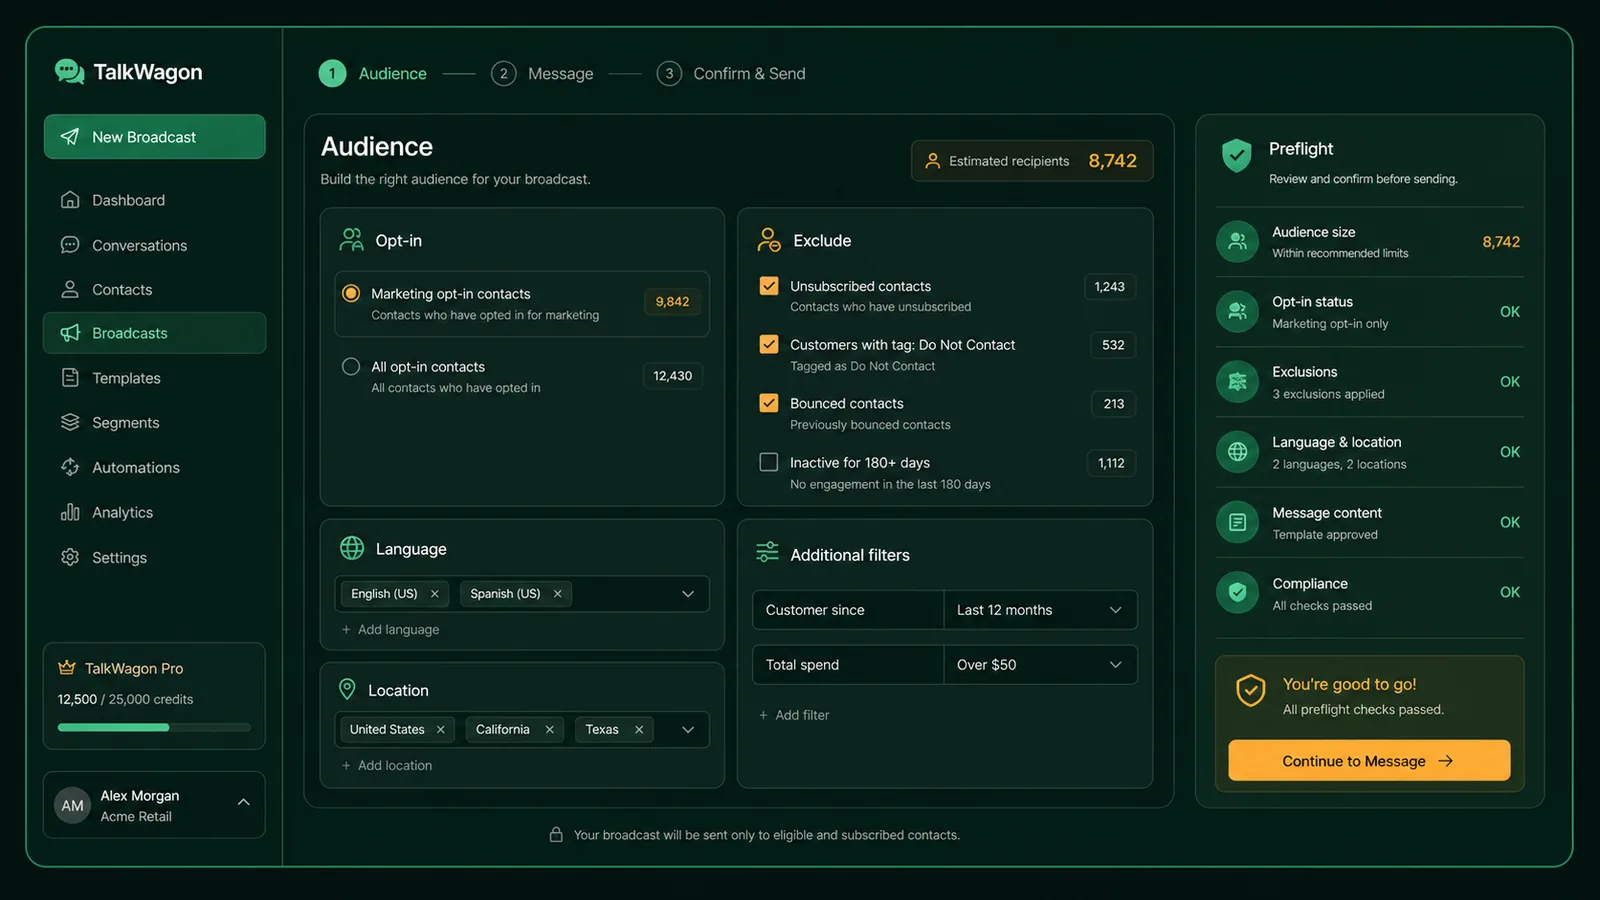The height and width of the screenshot is (900, 1600).
Task: Click the step 1 Audience tab
Action: point(373,74)
